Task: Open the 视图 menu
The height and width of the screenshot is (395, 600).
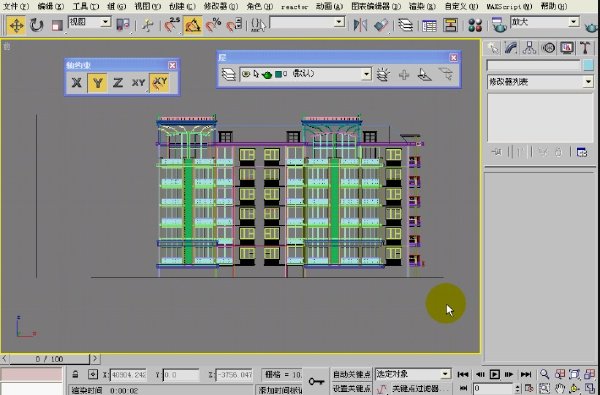Action: 147,7
